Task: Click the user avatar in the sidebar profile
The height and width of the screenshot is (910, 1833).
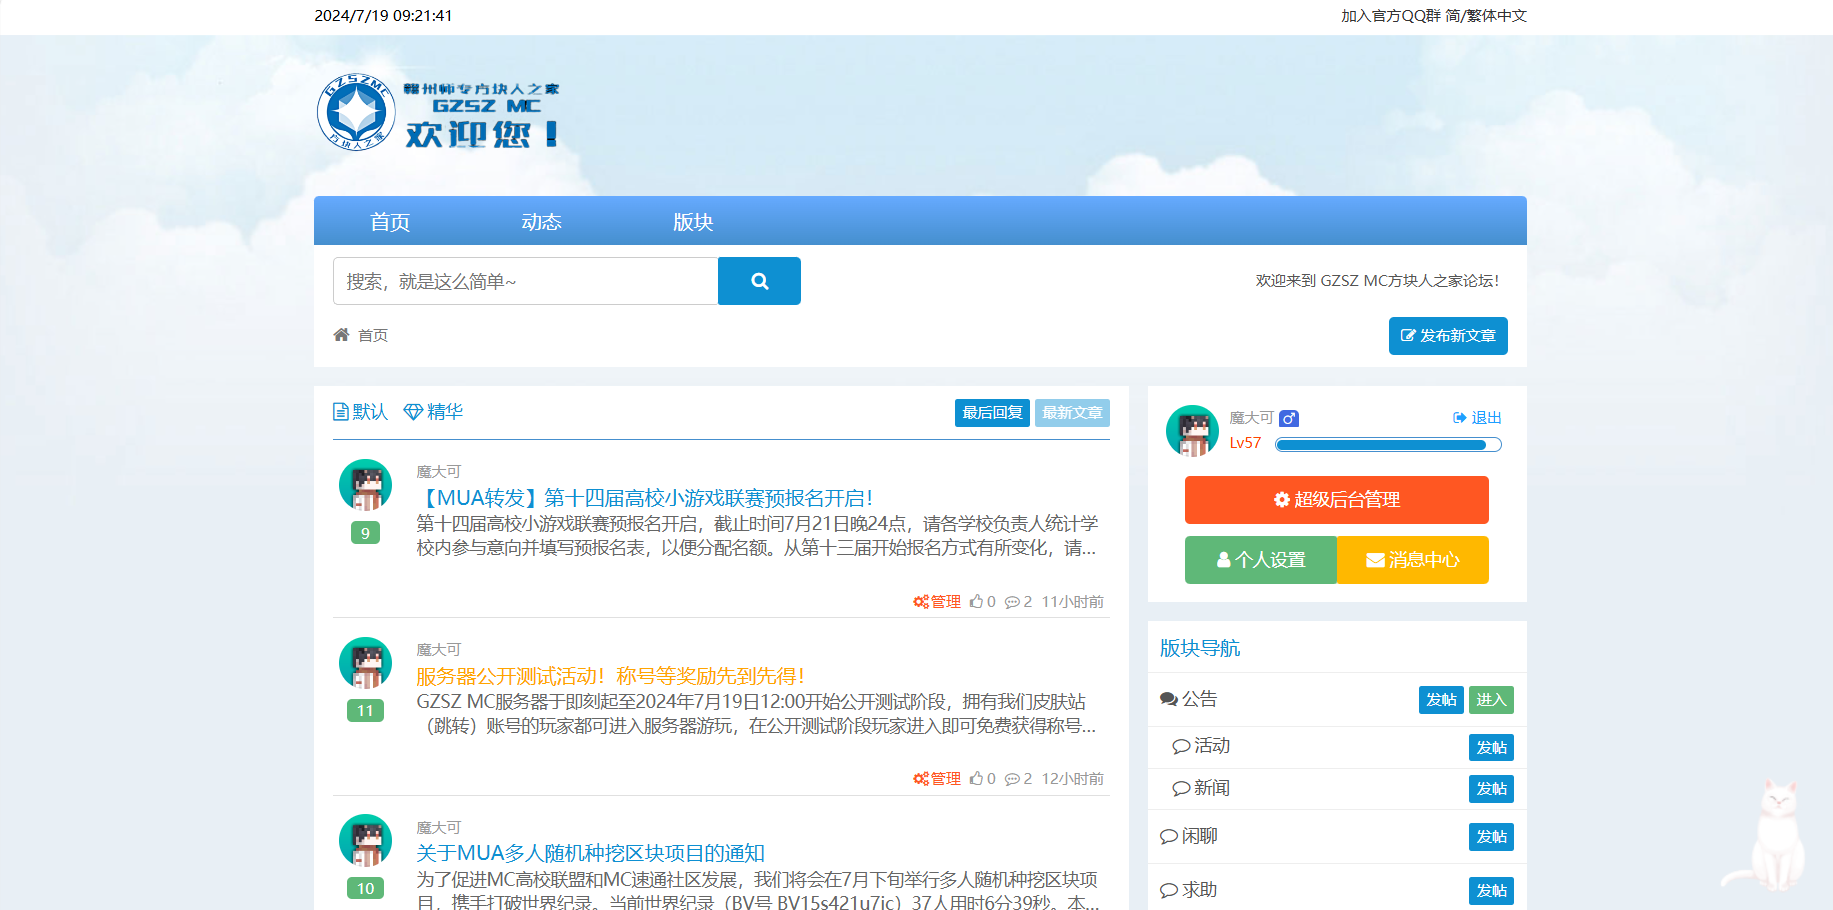Action: tap(1192, 431)
